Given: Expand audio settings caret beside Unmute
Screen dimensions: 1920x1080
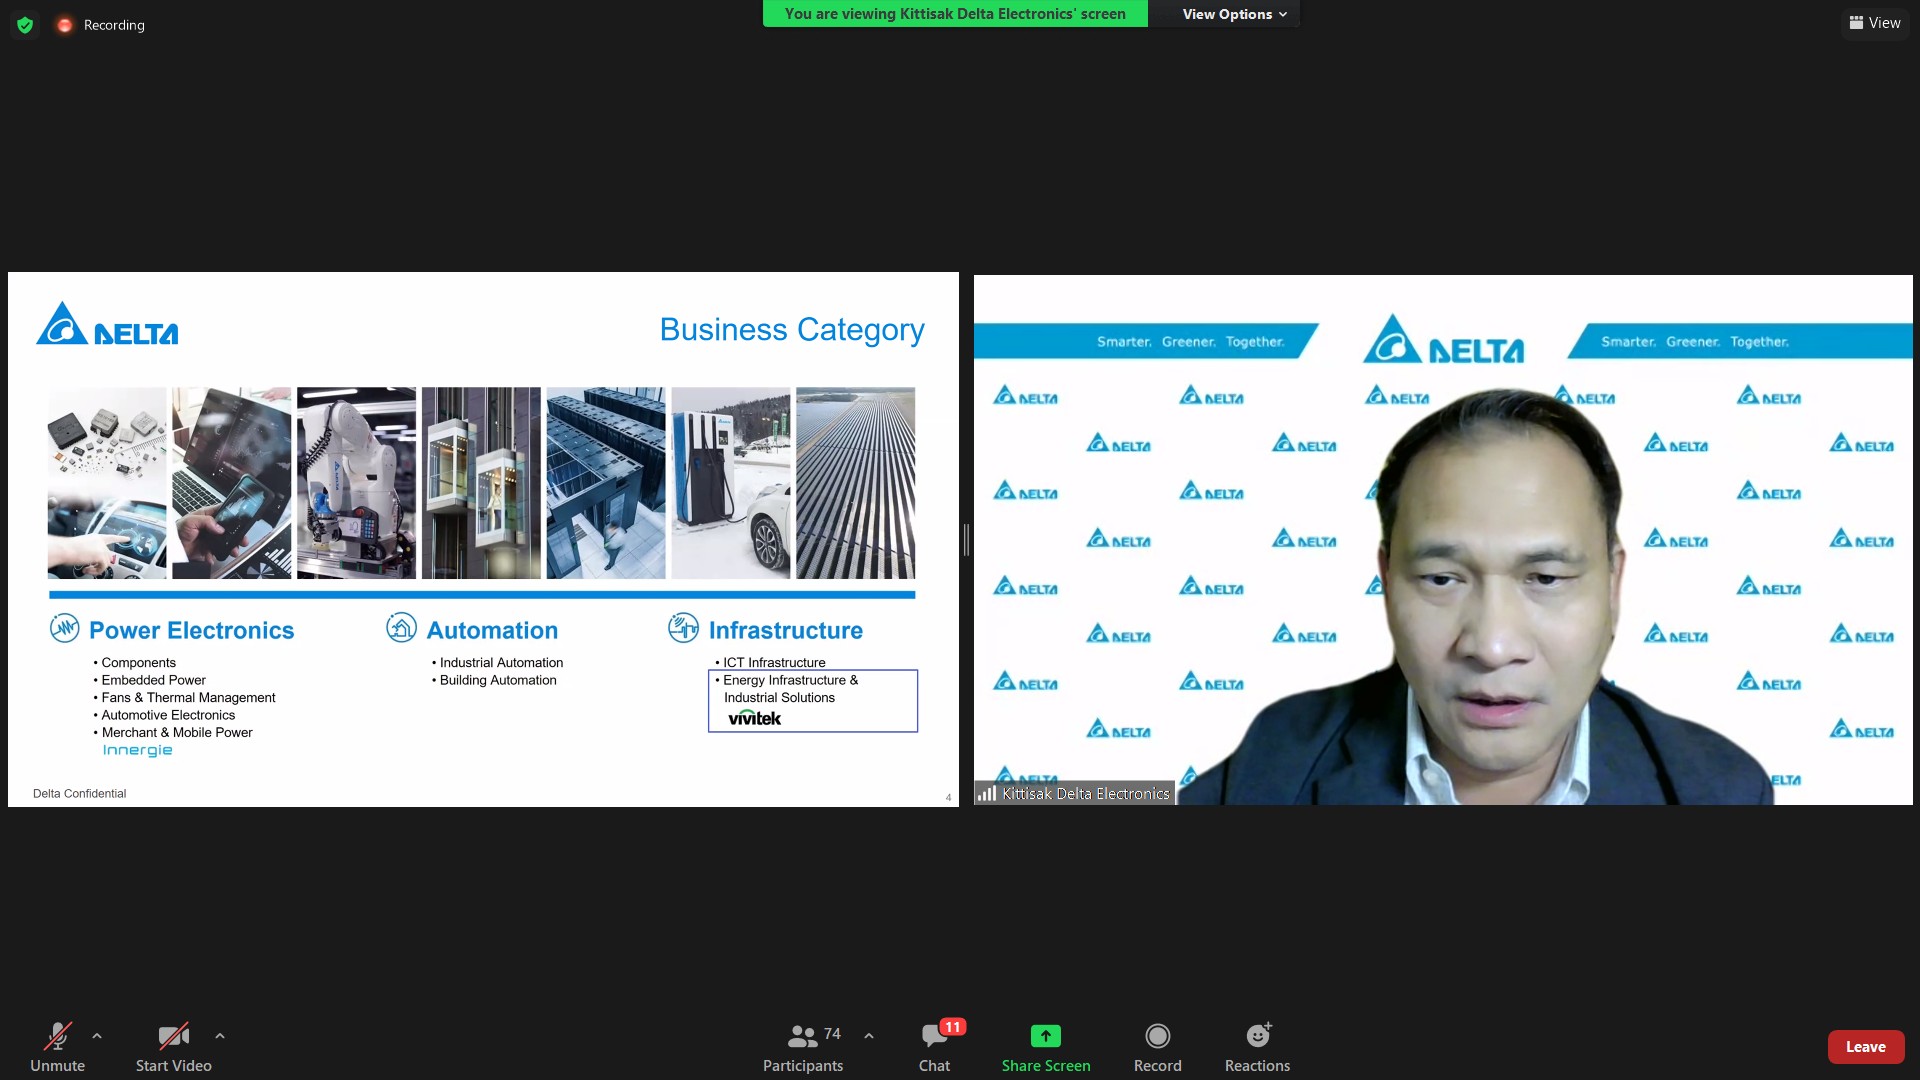Looking at the screenshot, I should coord(97,1036).
